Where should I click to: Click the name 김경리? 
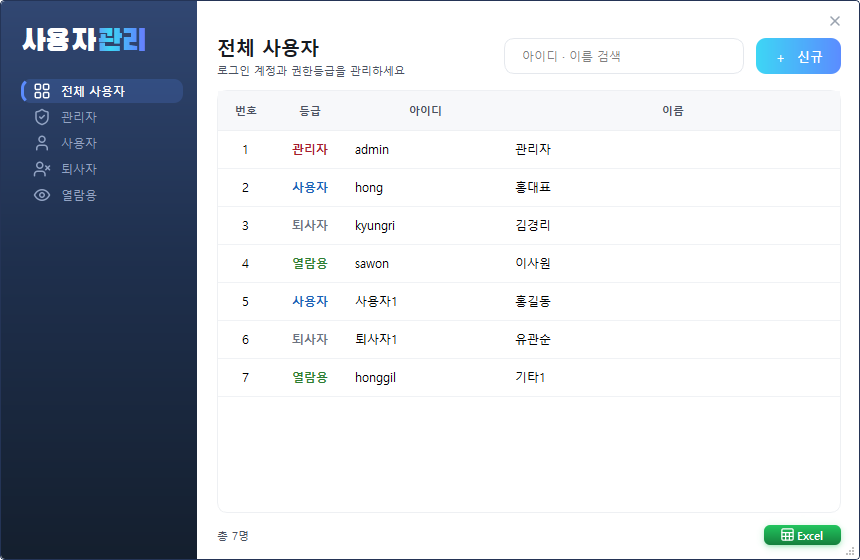[533, 225]
